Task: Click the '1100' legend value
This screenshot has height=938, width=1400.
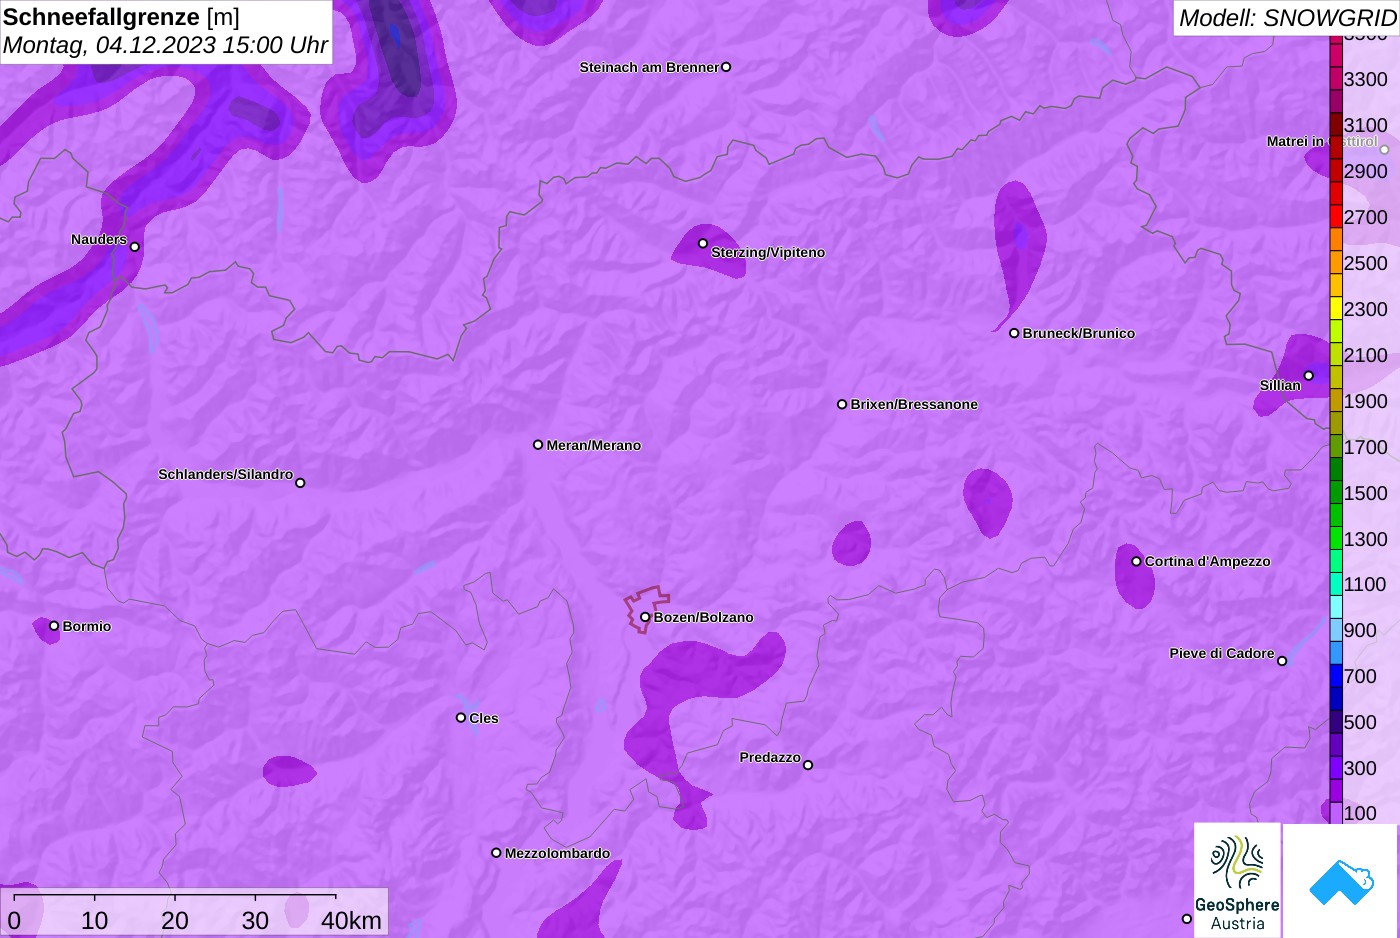Action: click(1366, 584)
